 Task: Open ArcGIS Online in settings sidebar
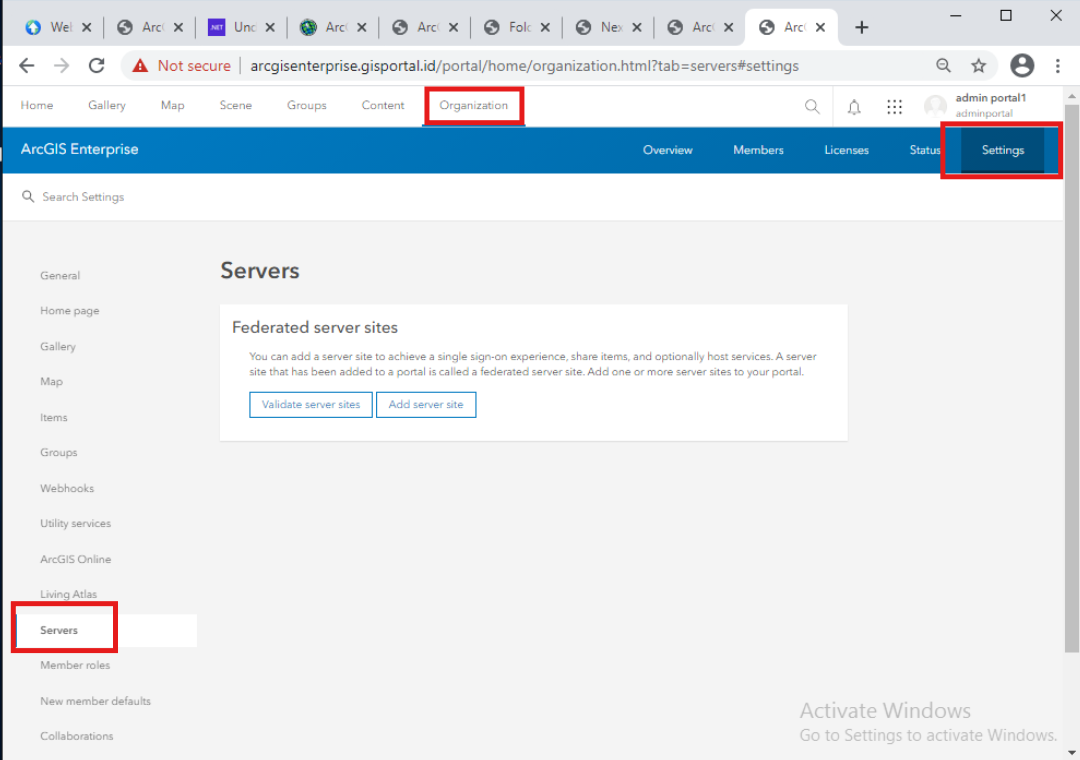(x=75, y=559)
